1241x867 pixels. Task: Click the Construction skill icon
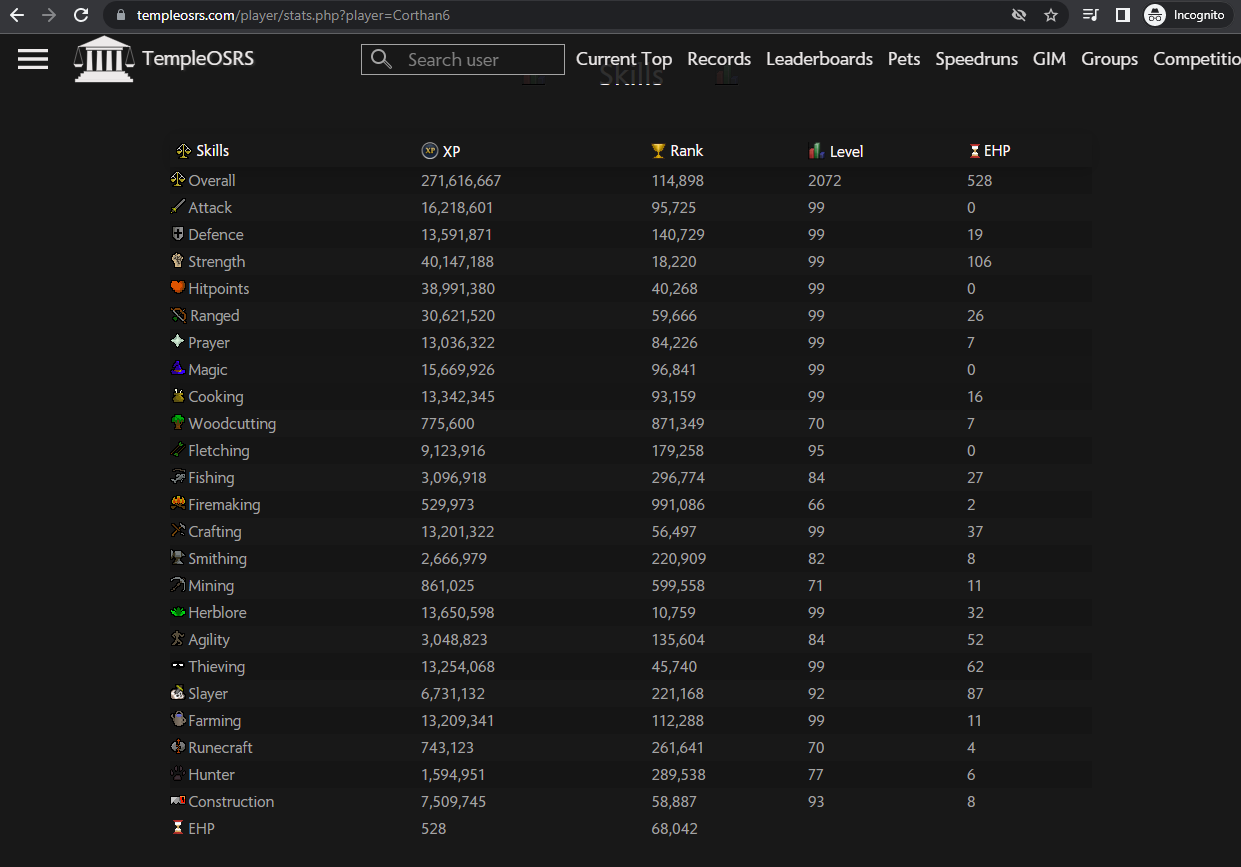178,801
